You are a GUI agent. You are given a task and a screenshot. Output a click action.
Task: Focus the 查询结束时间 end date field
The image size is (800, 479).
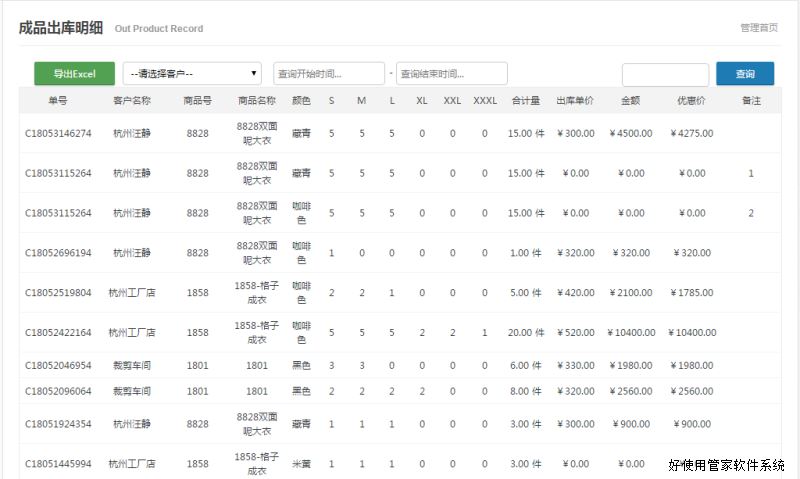(451, 74)
